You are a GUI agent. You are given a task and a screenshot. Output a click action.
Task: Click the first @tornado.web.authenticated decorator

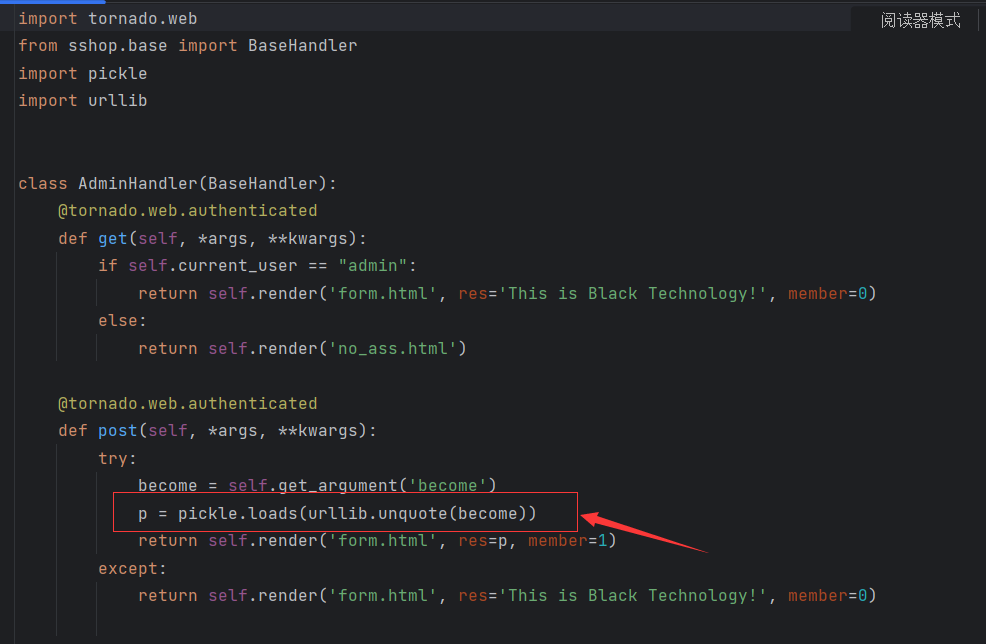[x=187, y=210]
